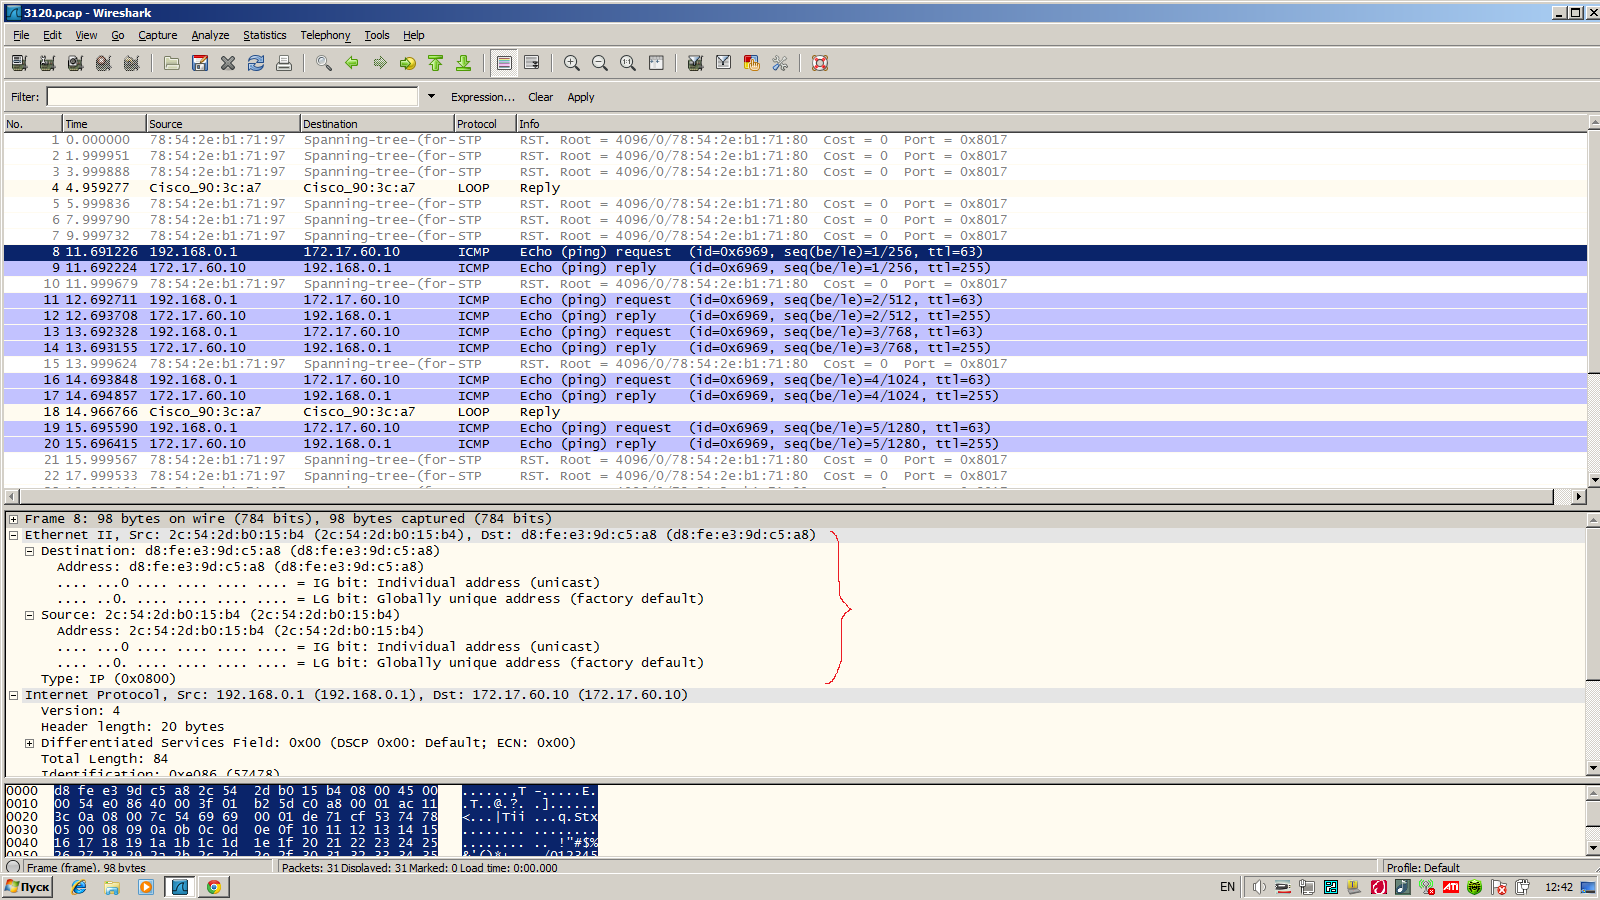1600x900 pixels.
Task: Click the Find packet magnifier icon
Action: click(x=323, y=63)
